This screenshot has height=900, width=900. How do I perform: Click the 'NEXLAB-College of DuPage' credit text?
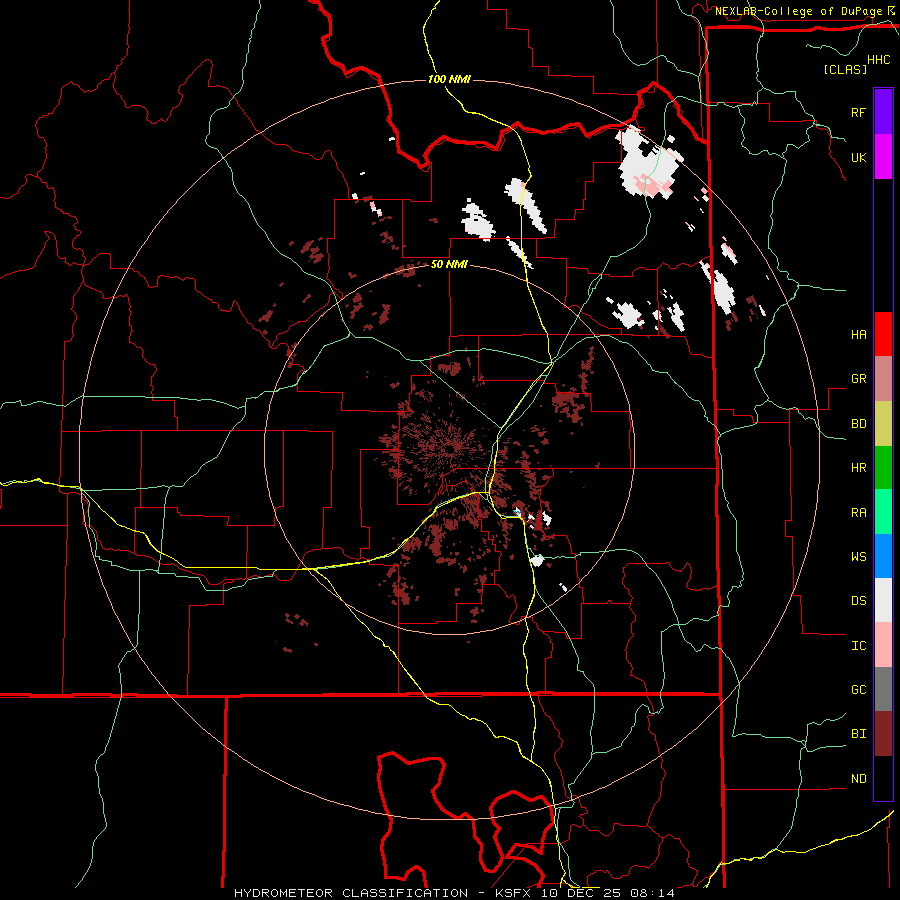(798, 11)
